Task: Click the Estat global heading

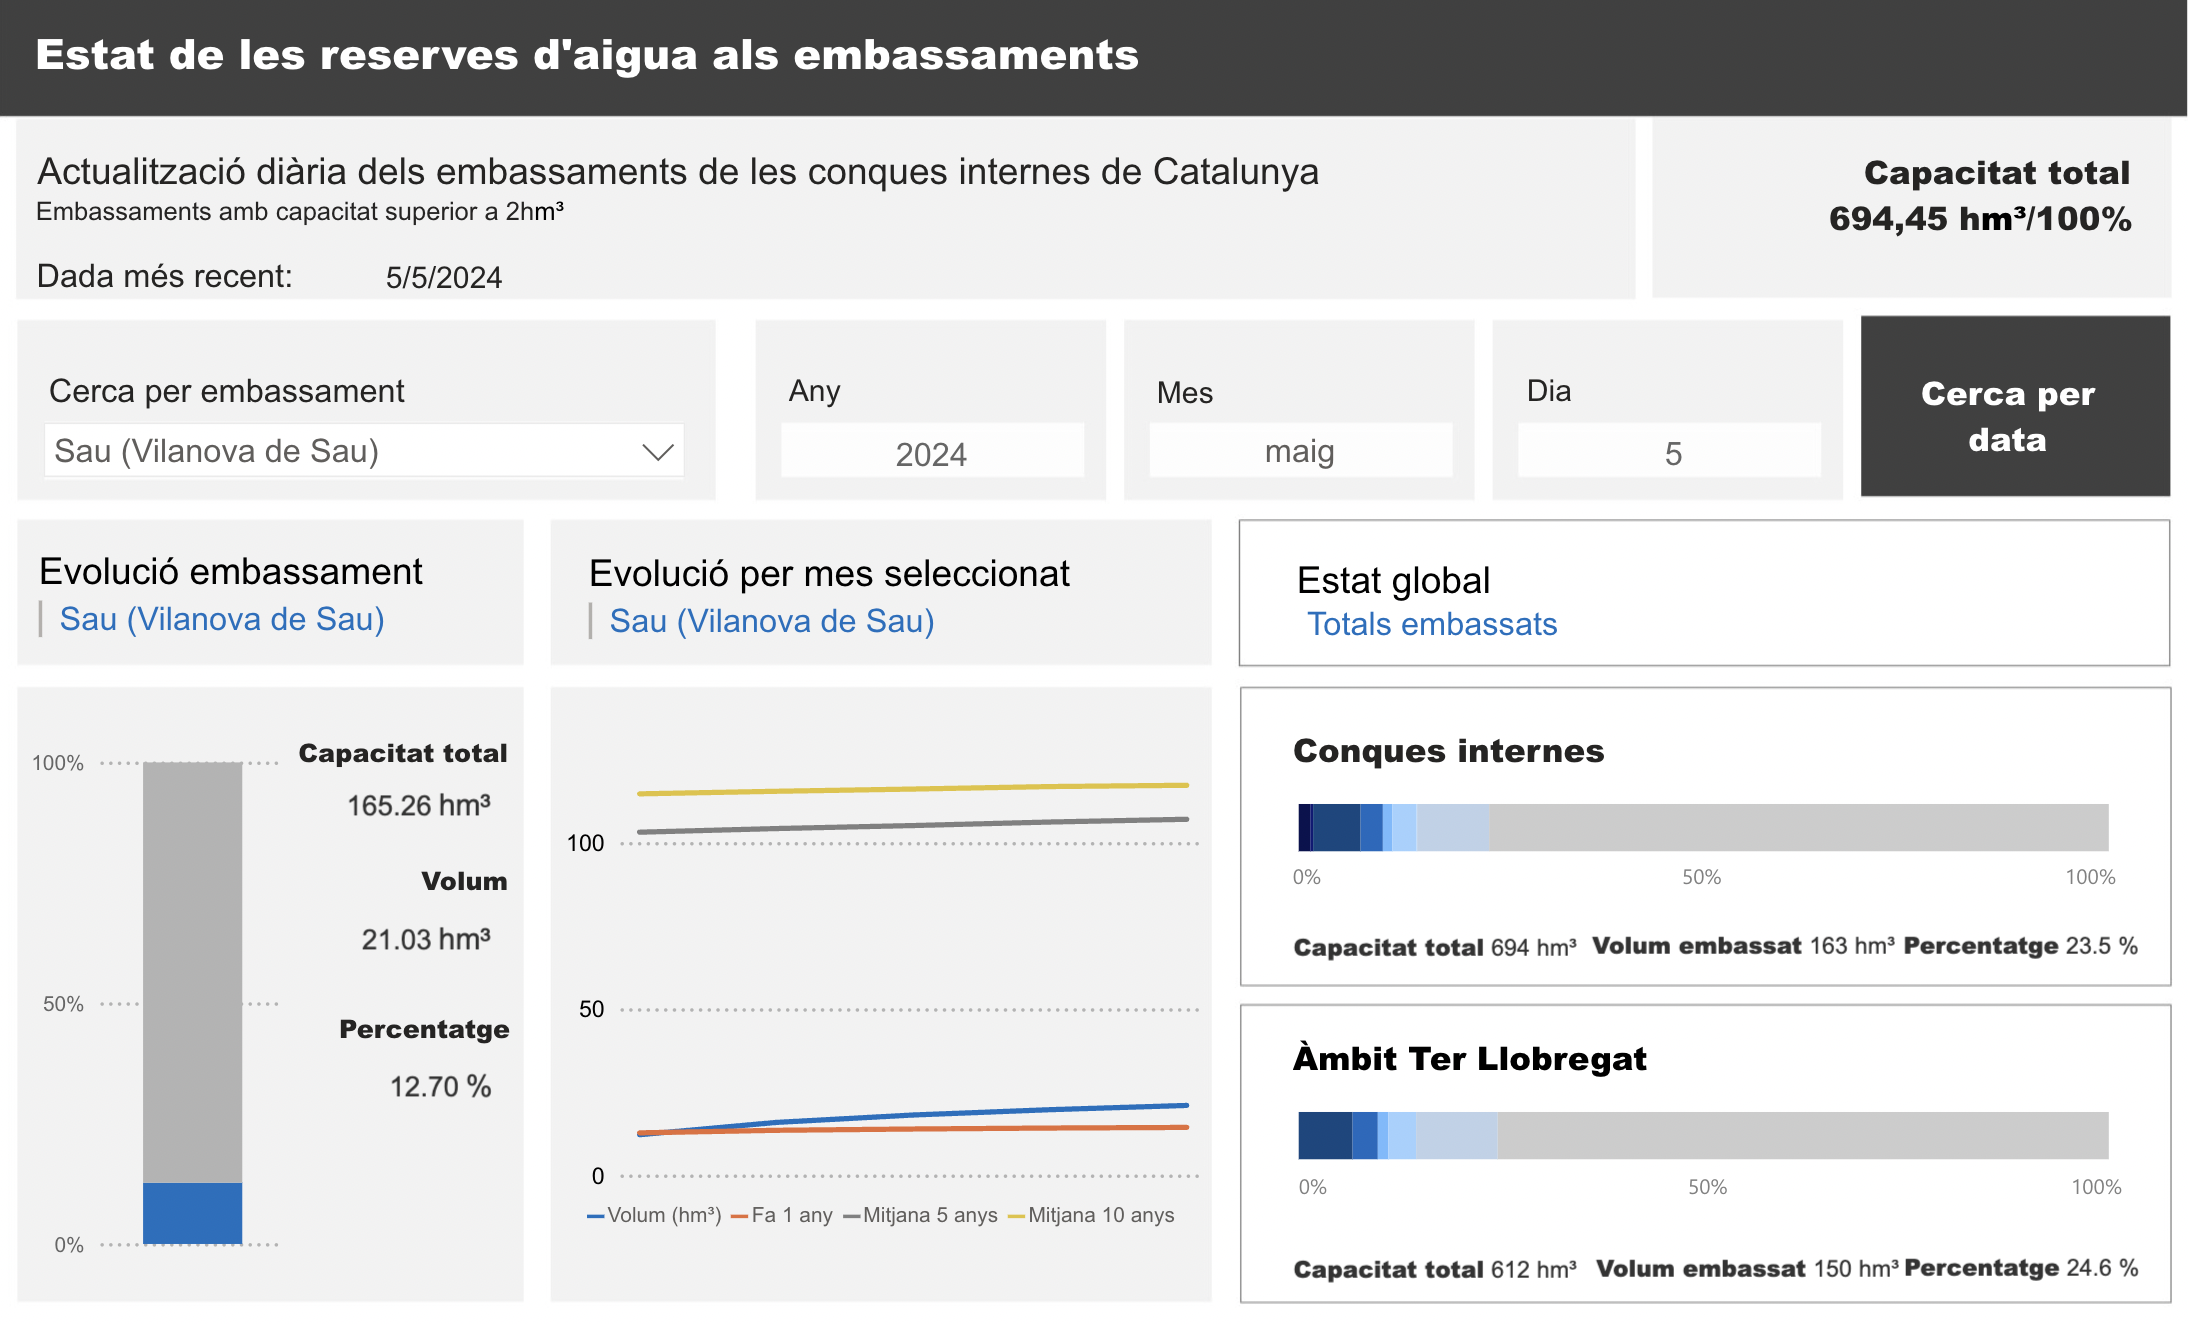Action: [x=1393, y=580]
